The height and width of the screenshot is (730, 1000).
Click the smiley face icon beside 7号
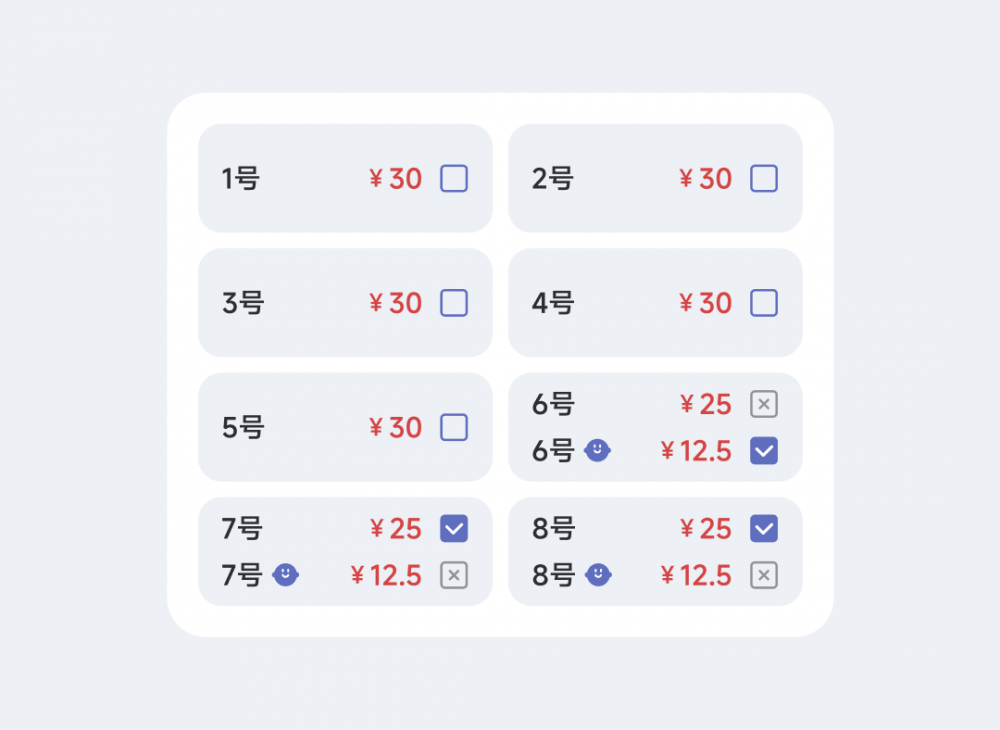click(x=286, y=574)
